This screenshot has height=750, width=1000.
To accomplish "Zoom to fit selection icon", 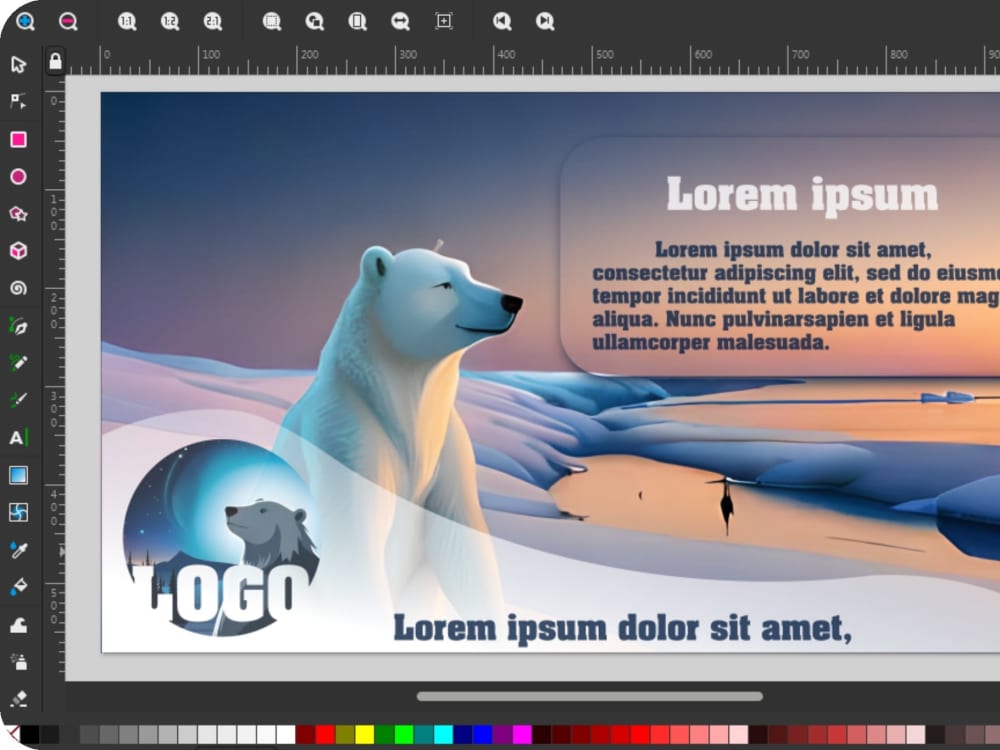I will (x=272, y=22).
